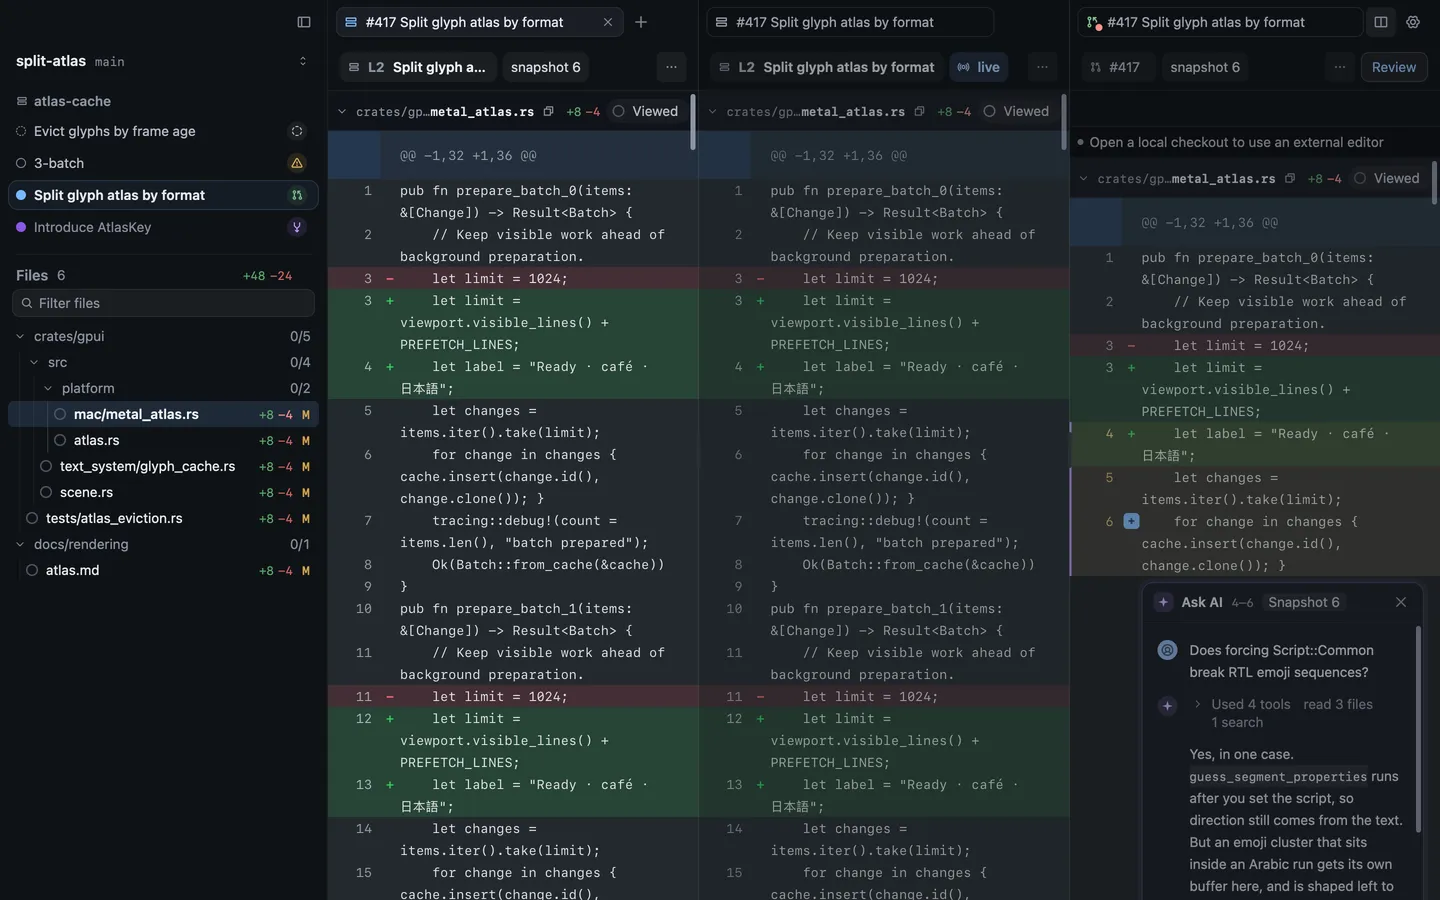
Task: Collapse the docs/rendering folder
Action: (20, 544)
